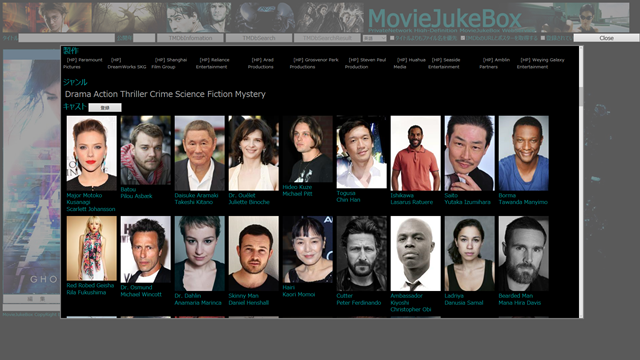Click the Michael Wincott name link
The image size is (640, 360).
click(141, 294)
